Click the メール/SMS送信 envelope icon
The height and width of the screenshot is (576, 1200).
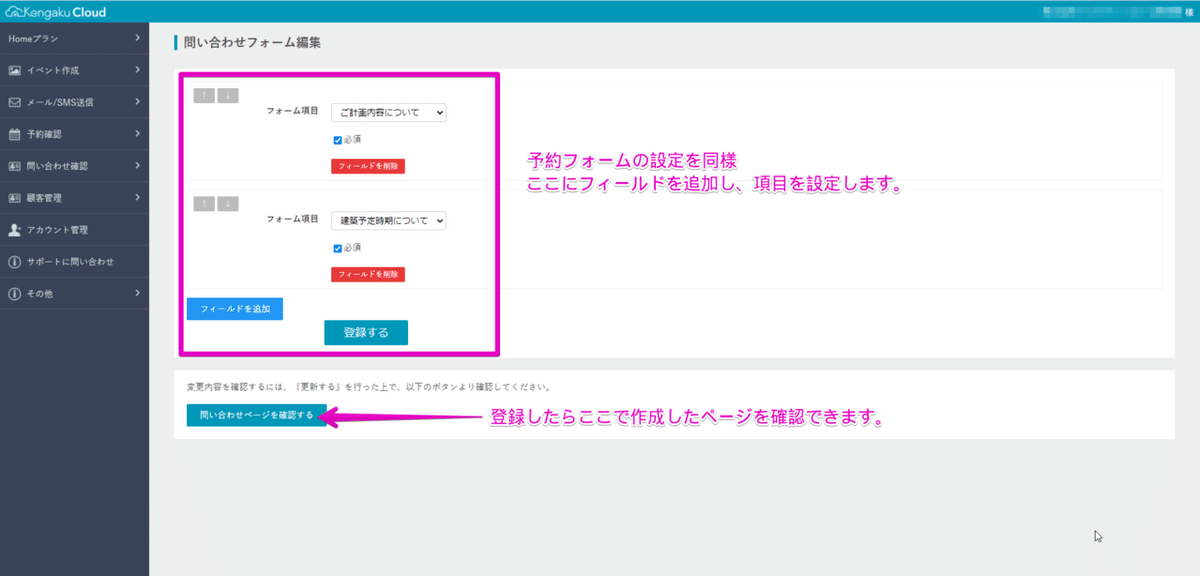(x=14, y=101)
